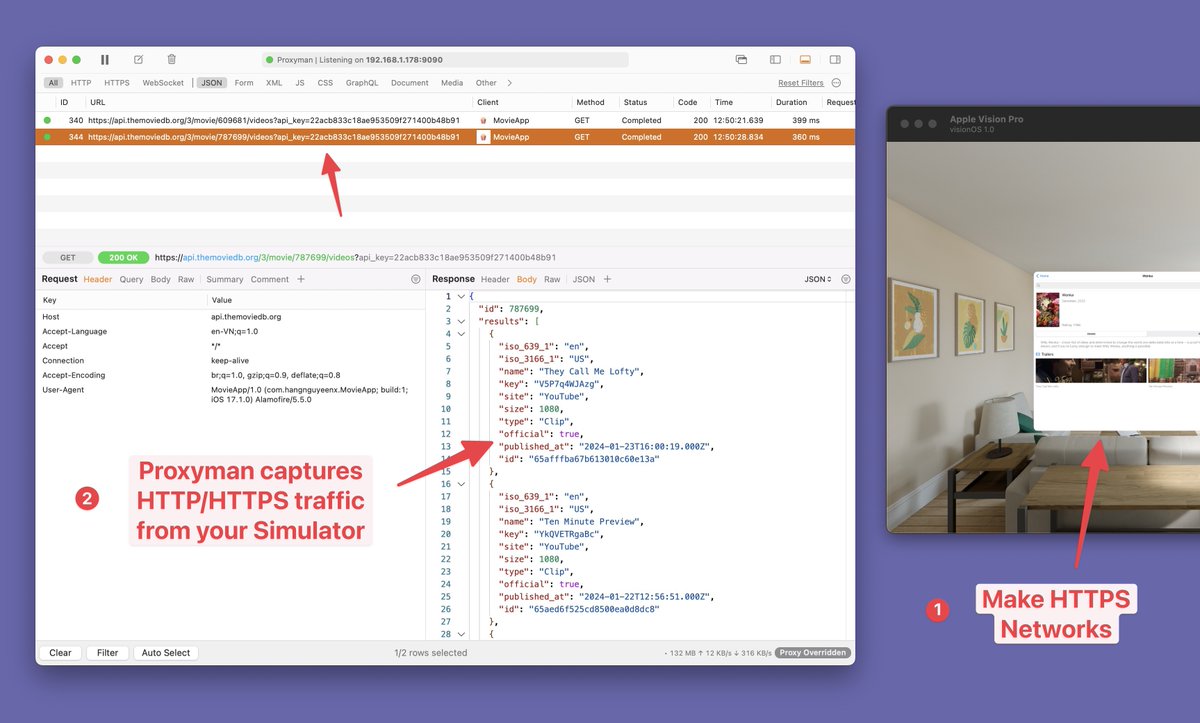Click the green status dot of request 344
This screenshot has height=723, width=1200.
[46, 137]
